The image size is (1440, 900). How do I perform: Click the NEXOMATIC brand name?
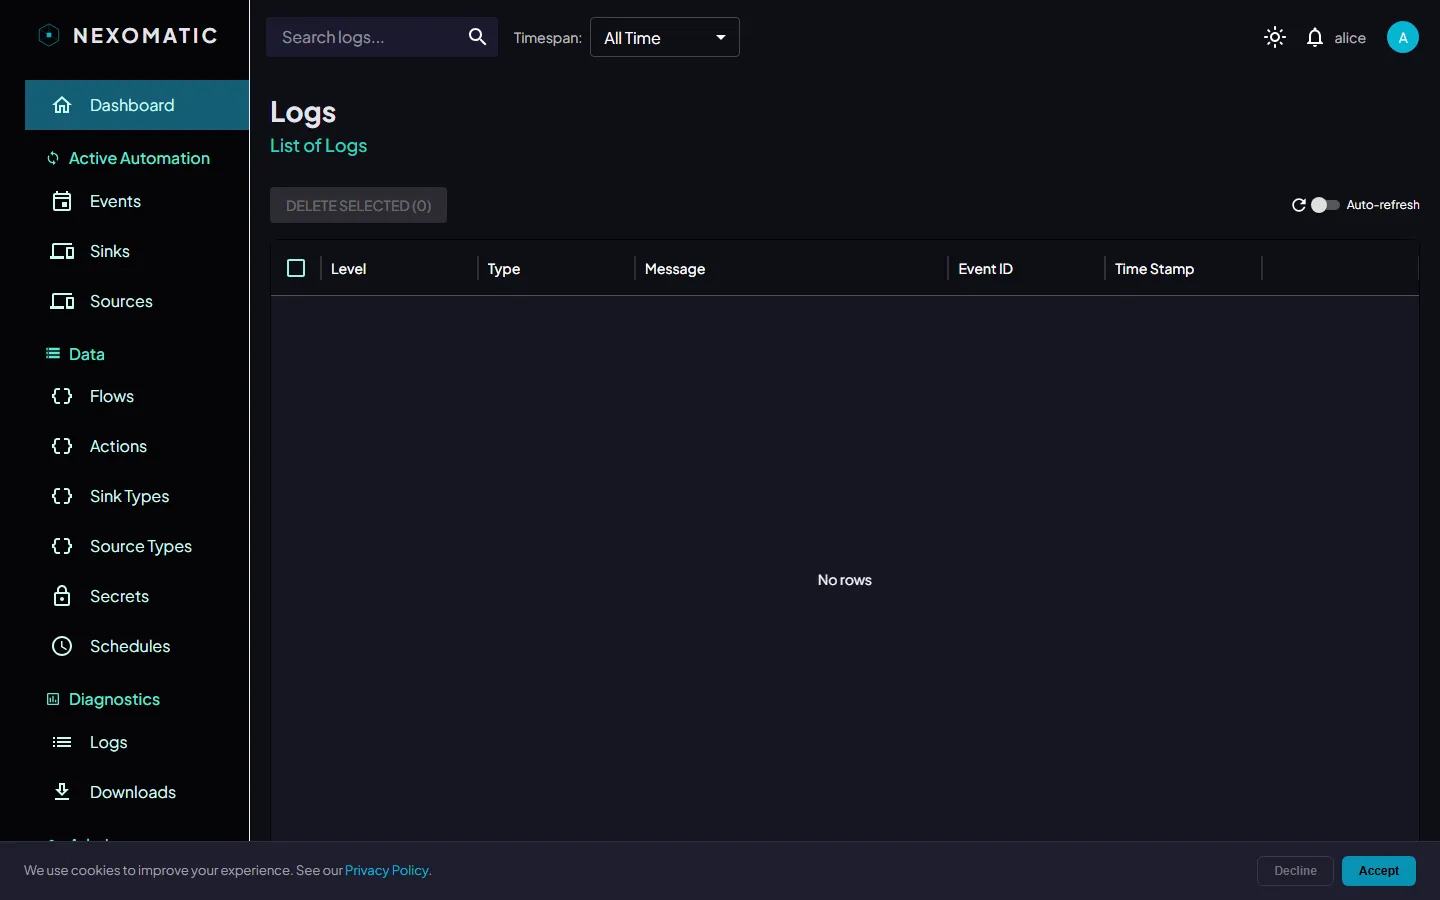[x=146, y=36]
